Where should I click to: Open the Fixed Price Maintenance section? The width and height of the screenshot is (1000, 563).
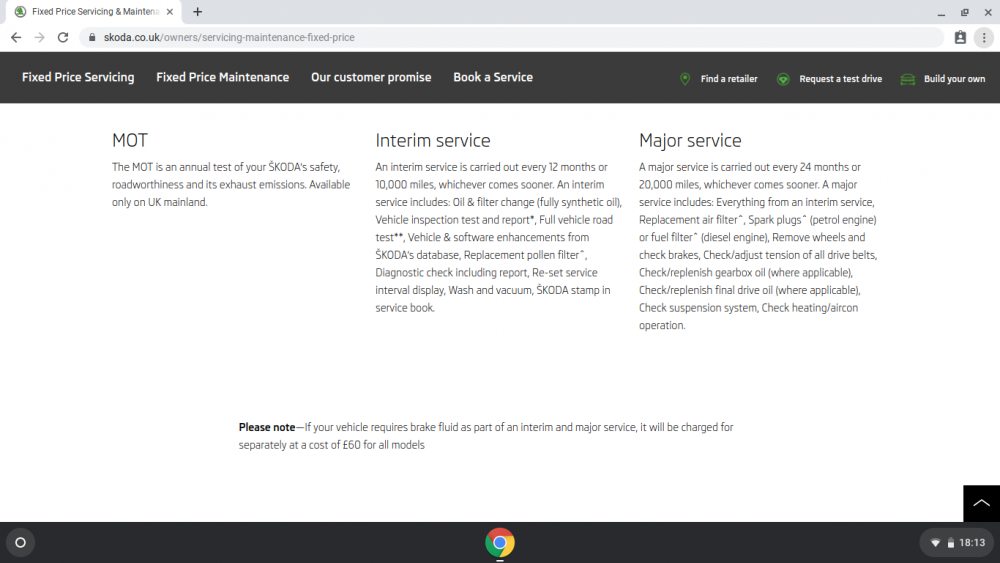[223, 77]
